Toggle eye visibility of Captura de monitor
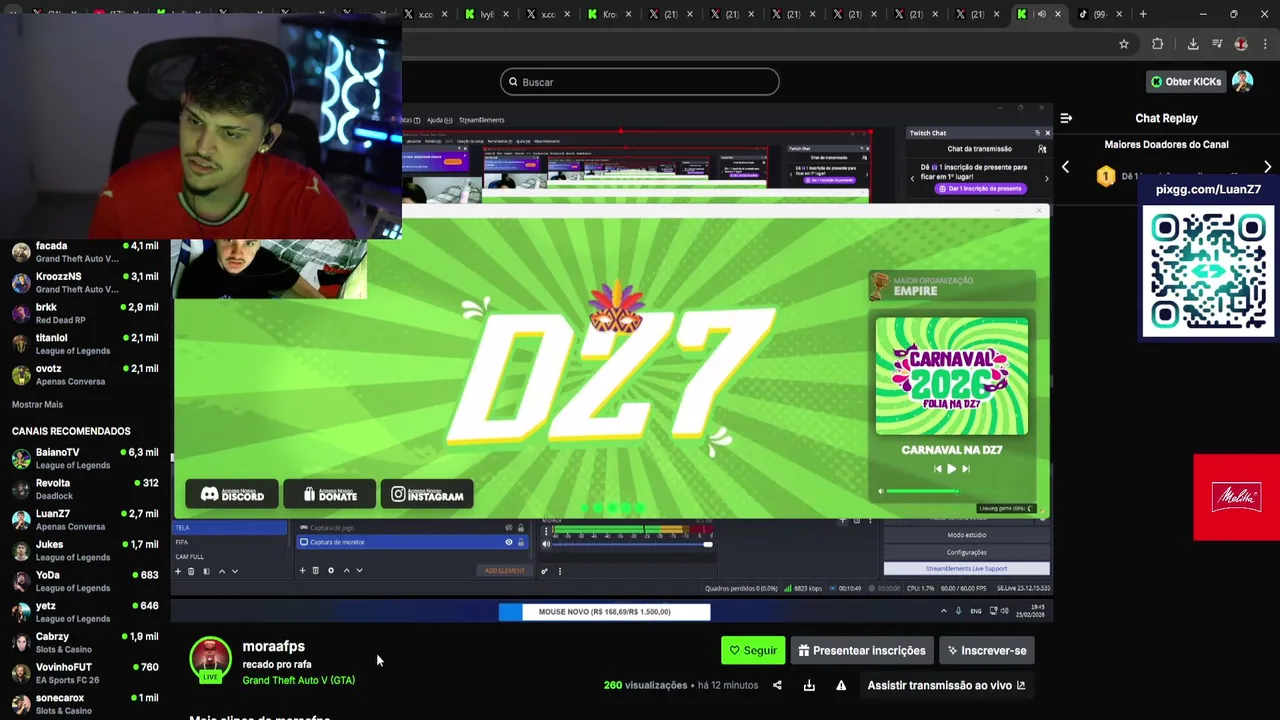The width and height of the screenshot is (1280, 720). [508, 542]
